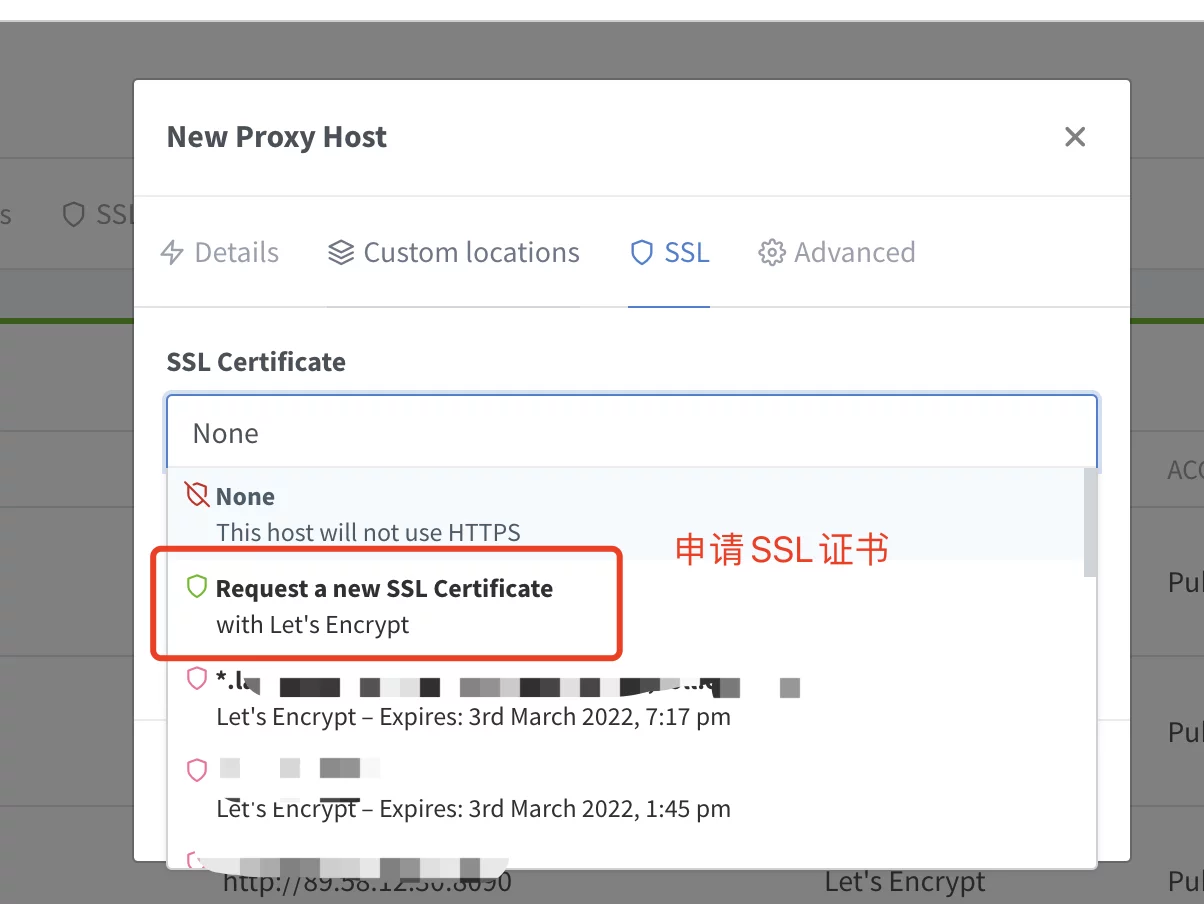This screenshot has width=1204, height=904.
Task: Click the green shield Let's Encrypt icon
Action: [x=197, y=587]
